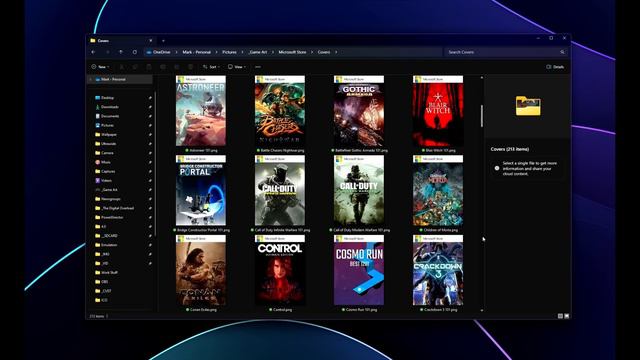Refresh the Covers folder view
Viewport: 640px width, 360px height.
coord(135,52)
